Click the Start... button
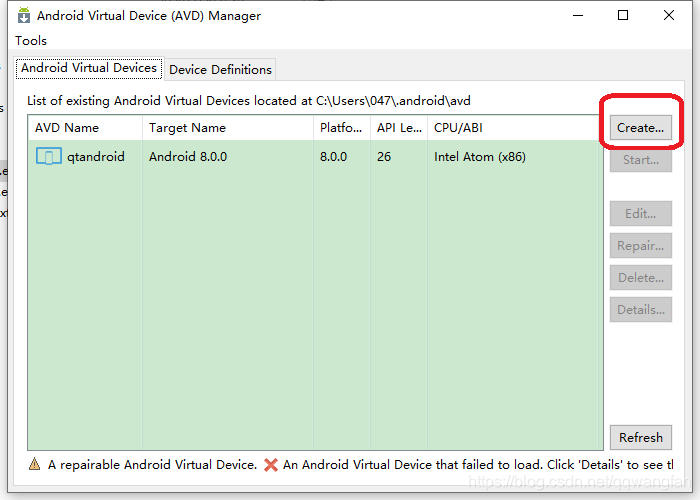This screenshot has width=700, height=500. click(641, 160)
